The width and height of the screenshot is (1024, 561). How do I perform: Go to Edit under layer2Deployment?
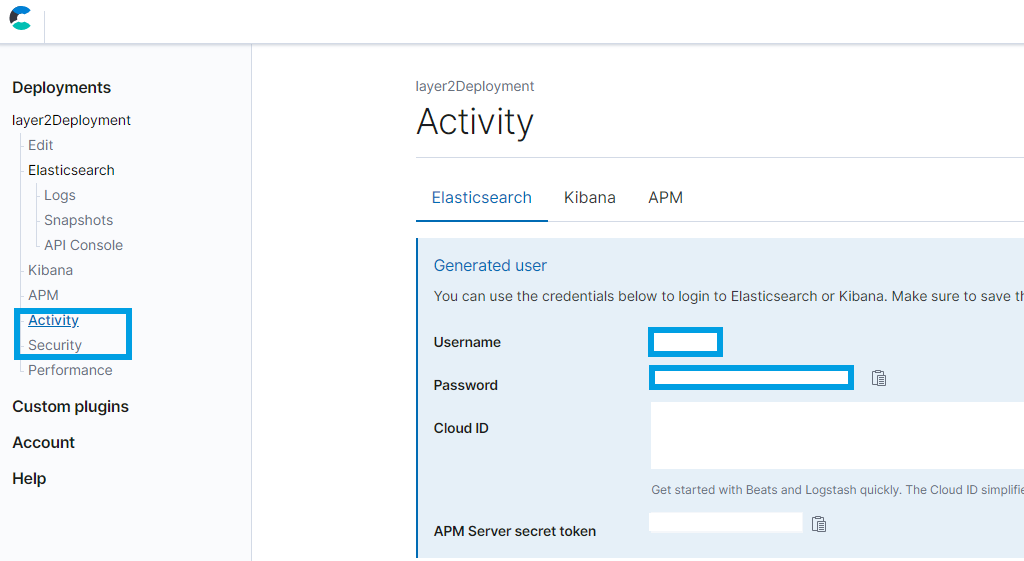(x=40, y=145)
